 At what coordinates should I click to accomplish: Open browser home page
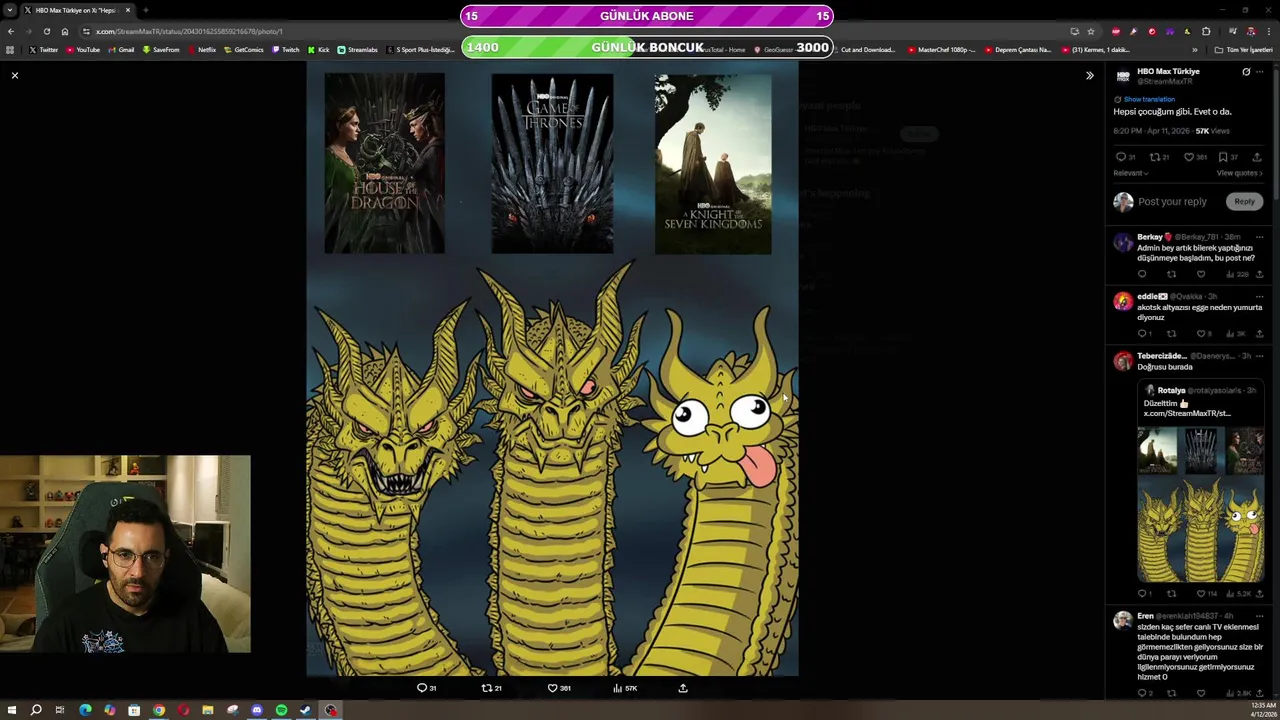(64, 31)
